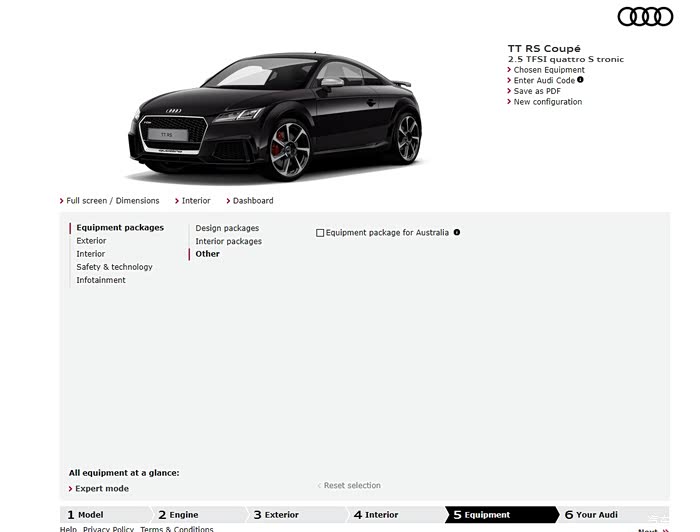Screen dimensions: 700x532
Task: Switch to Dashboard view
Action: click(253, 201)
